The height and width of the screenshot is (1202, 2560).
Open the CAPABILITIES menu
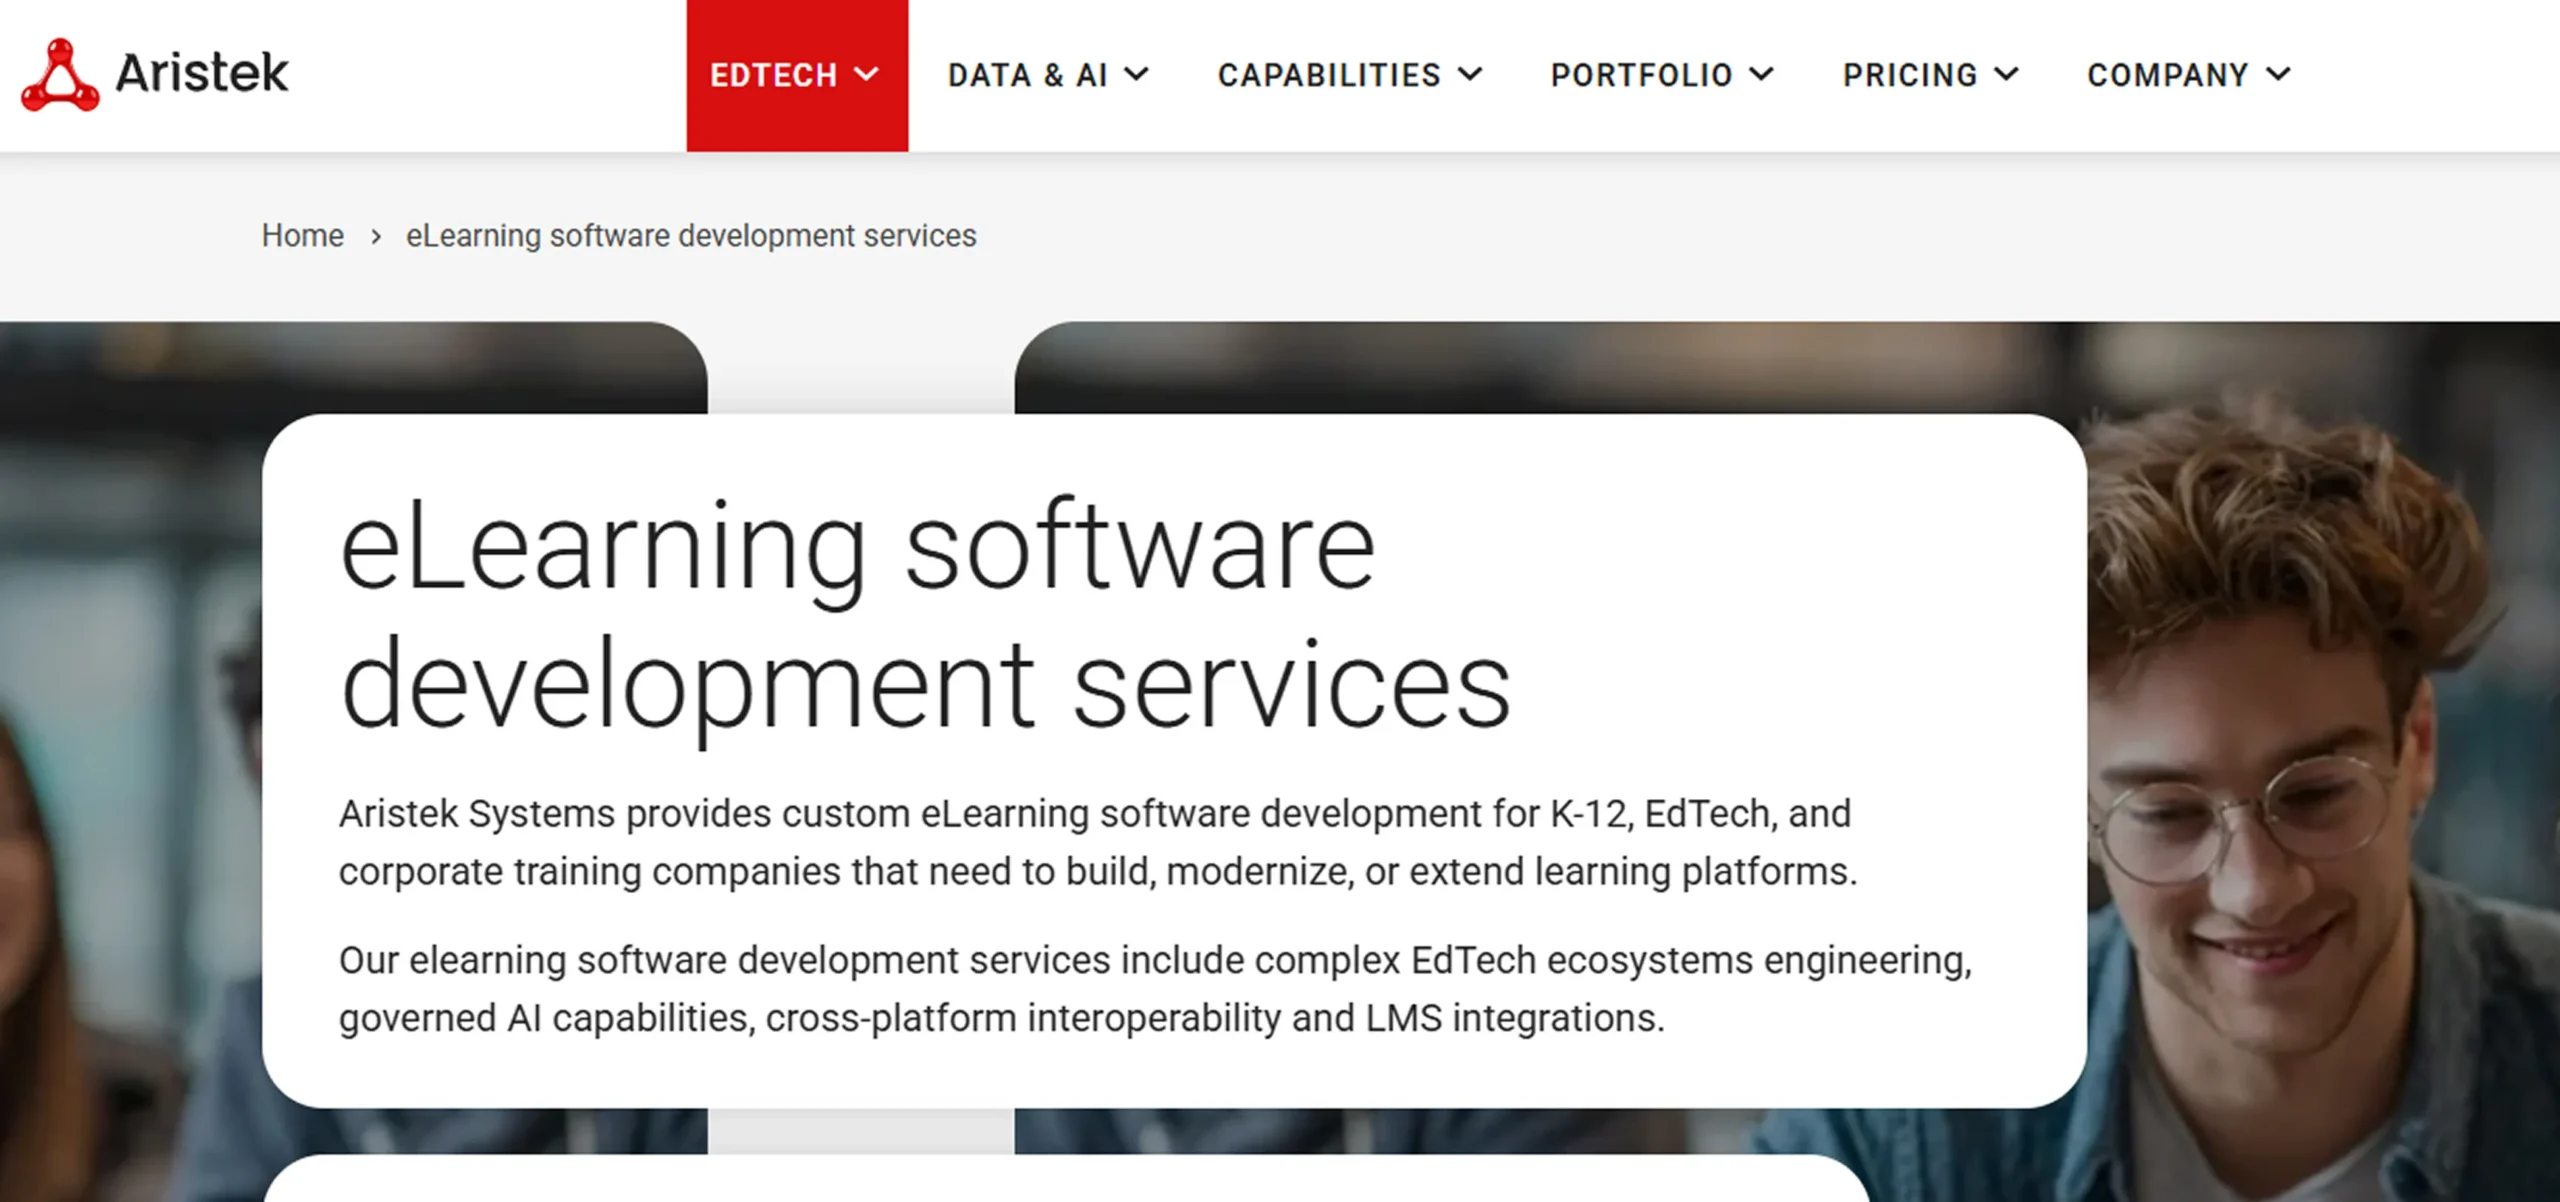pos(1350,75)
